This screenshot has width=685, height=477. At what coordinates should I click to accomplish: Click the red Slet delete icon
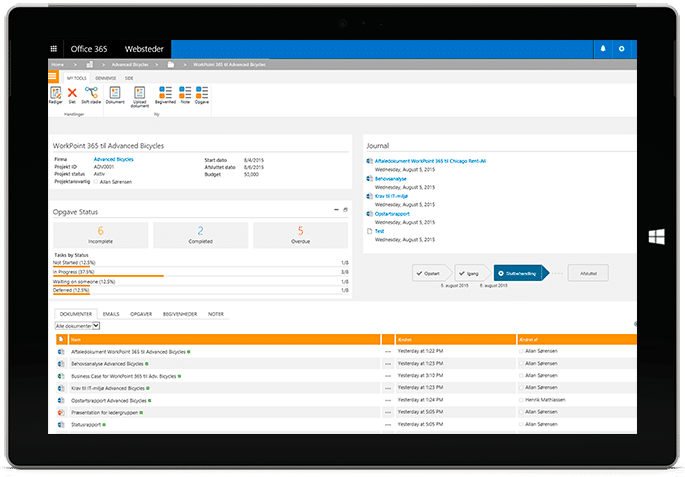pos(72,95)
